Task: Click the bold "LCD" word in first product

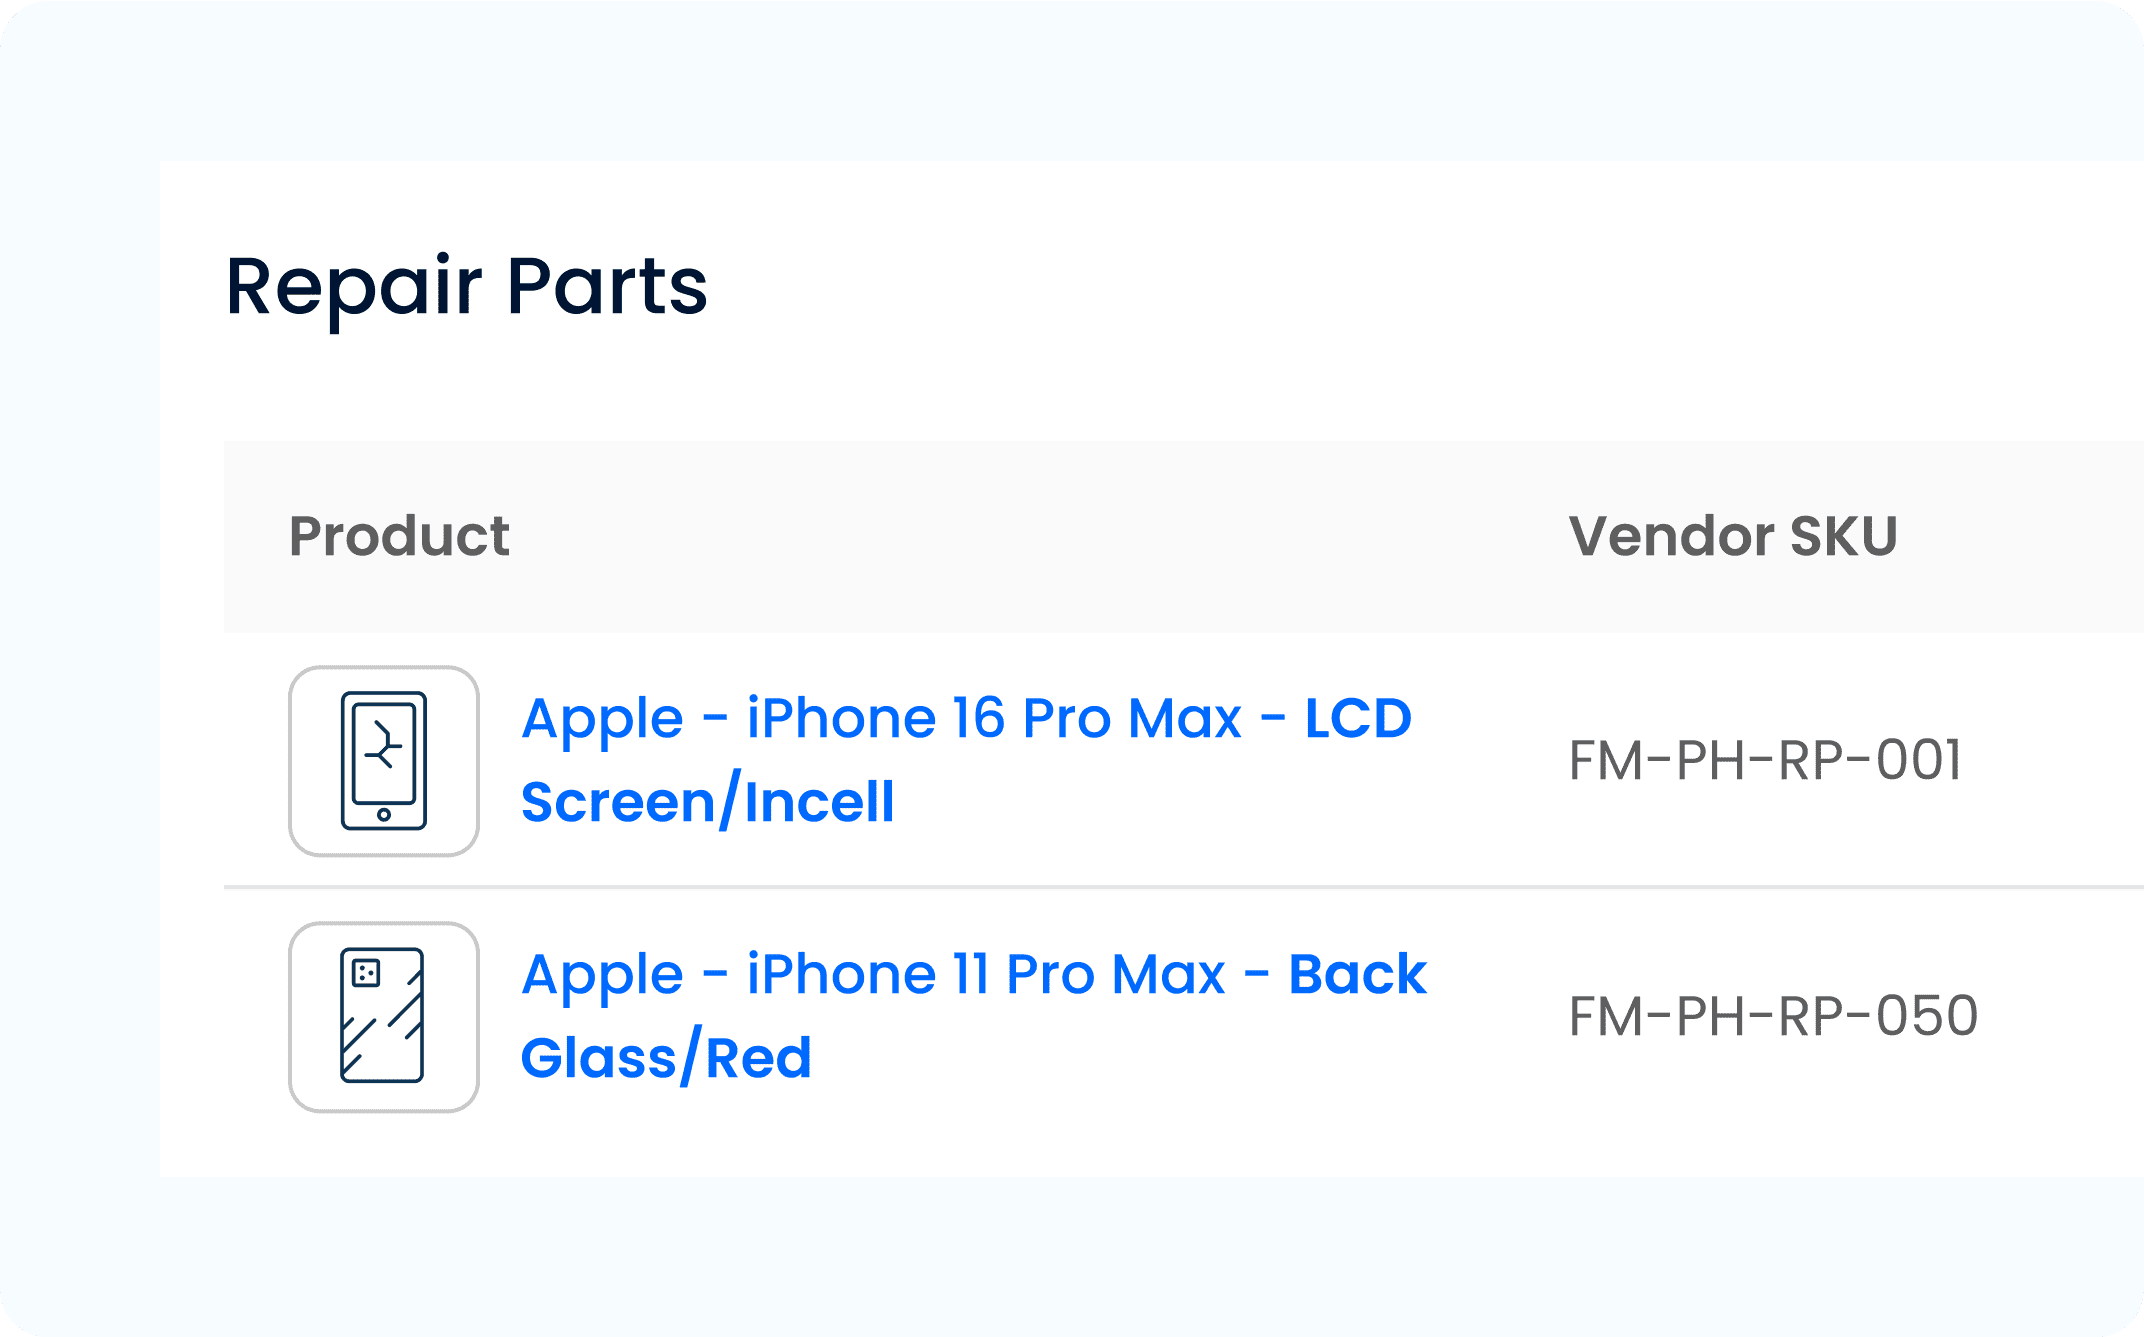Action: click(x=1358, y=719)
